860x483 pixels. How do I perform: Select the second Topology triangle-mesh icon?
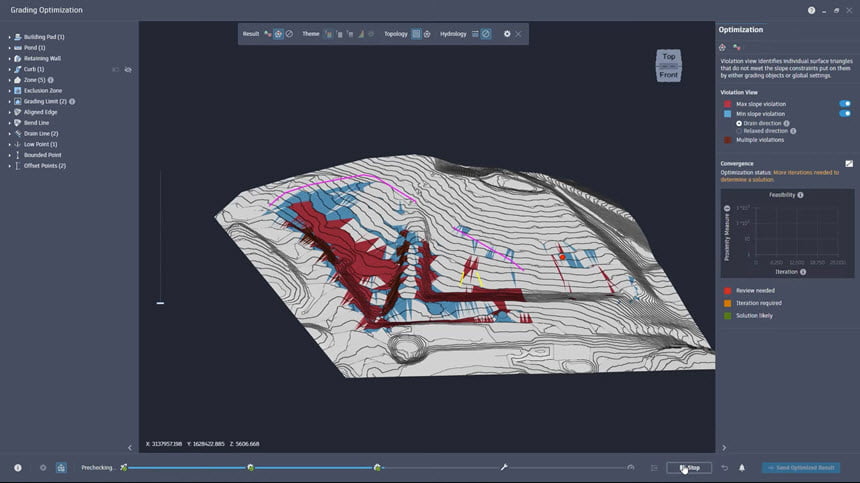pyautogui.click(x=427, y=34)
